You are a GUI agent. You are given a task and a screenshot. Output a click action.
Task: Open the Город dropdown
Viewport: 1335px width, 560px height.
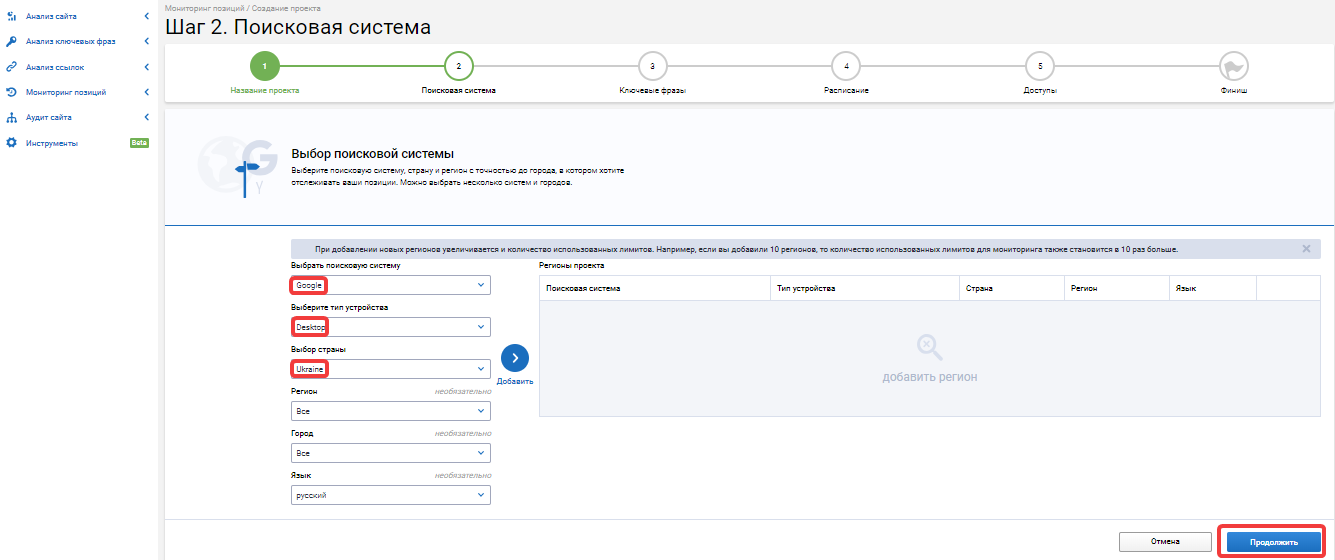coord(391,453)
